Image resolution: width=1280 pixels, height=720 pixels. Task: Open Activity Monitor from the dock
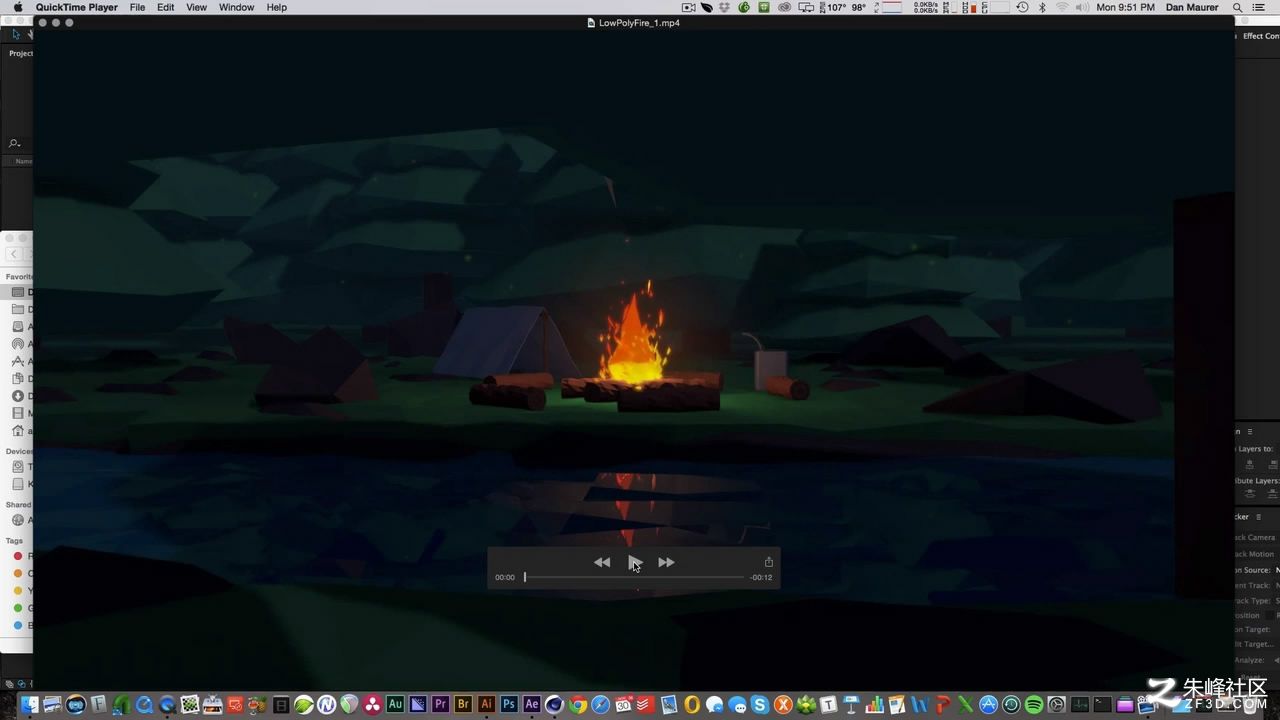(x=1082, y=704)
